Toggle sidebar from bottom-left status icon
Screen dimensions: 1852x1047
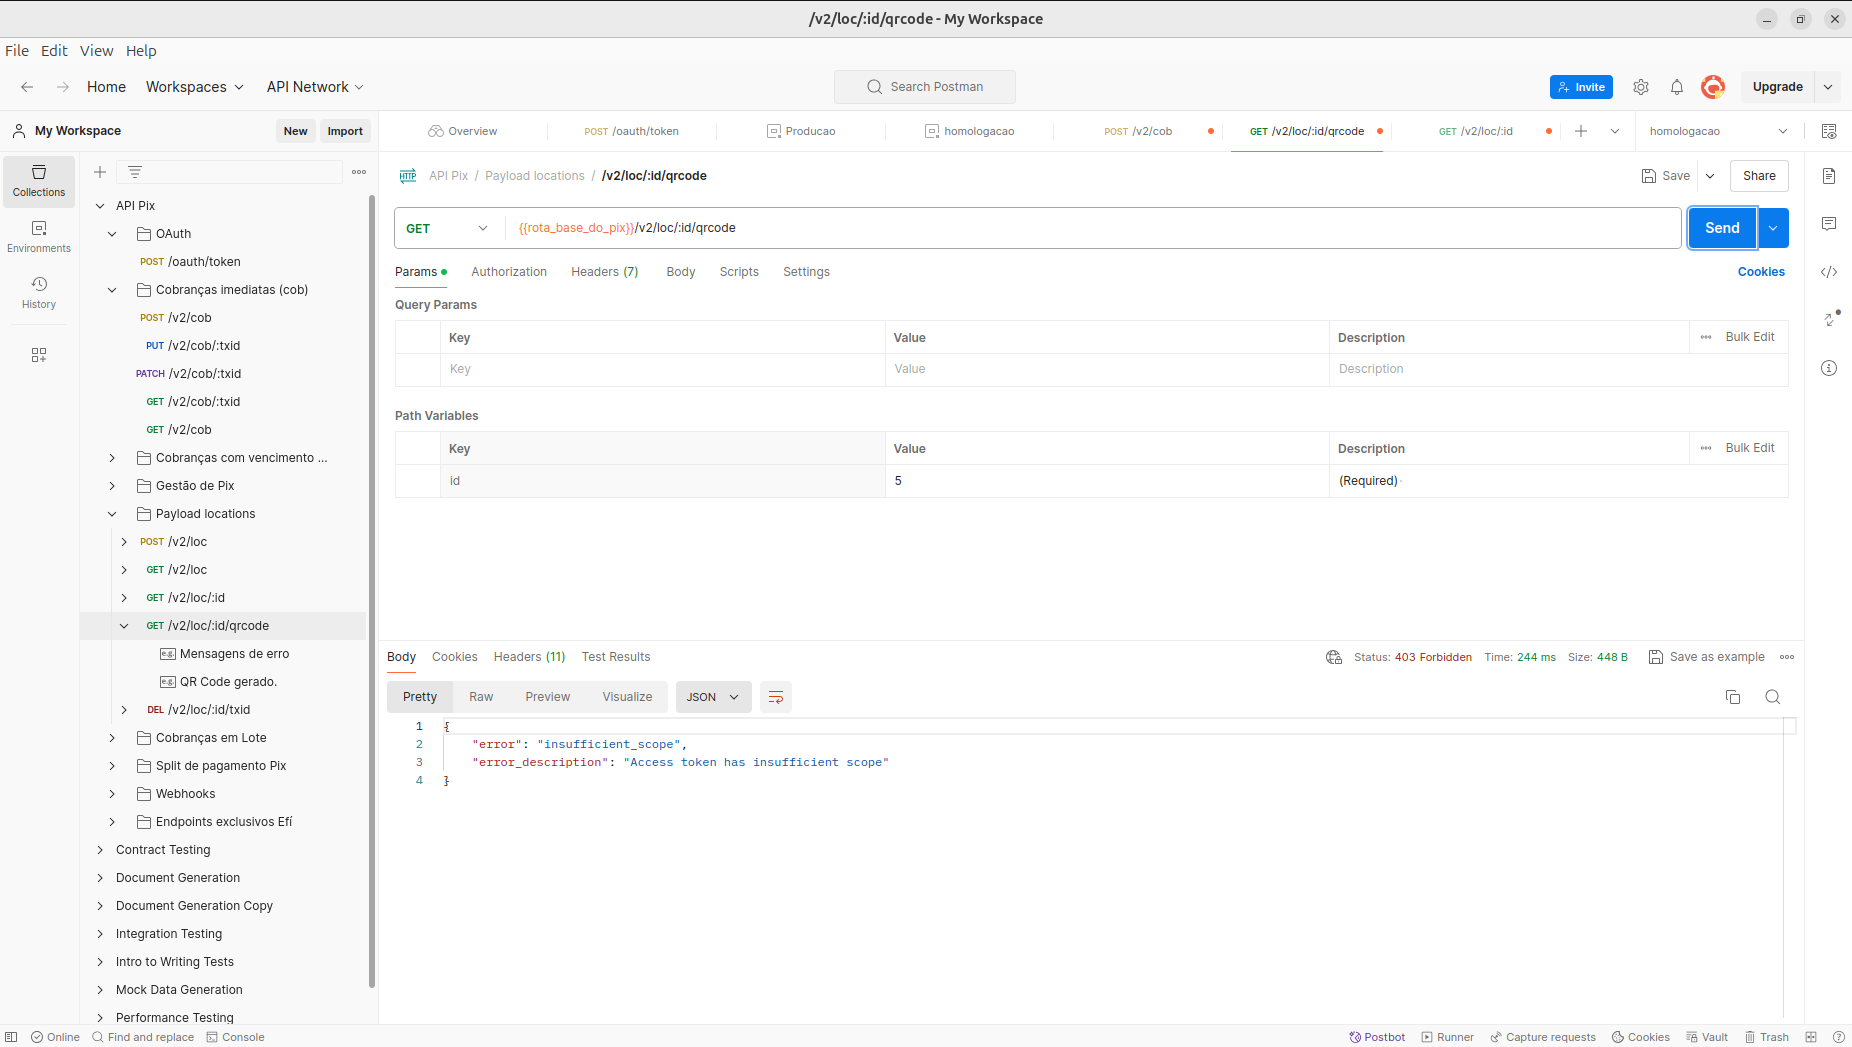[11, 1037]
